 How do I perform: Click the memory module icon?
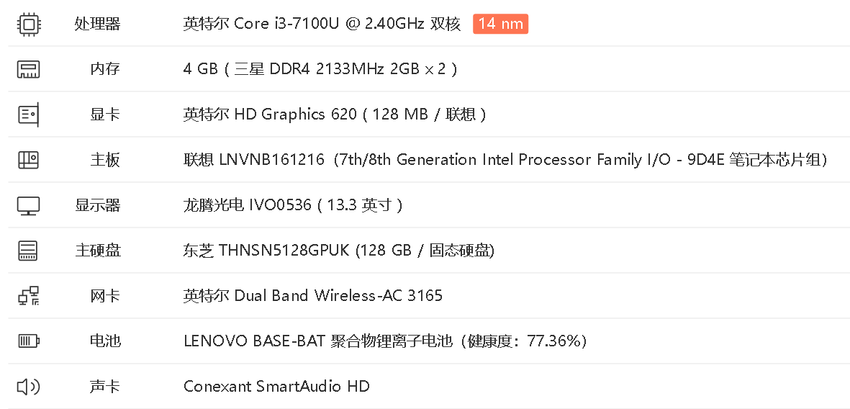click(28, 69)
